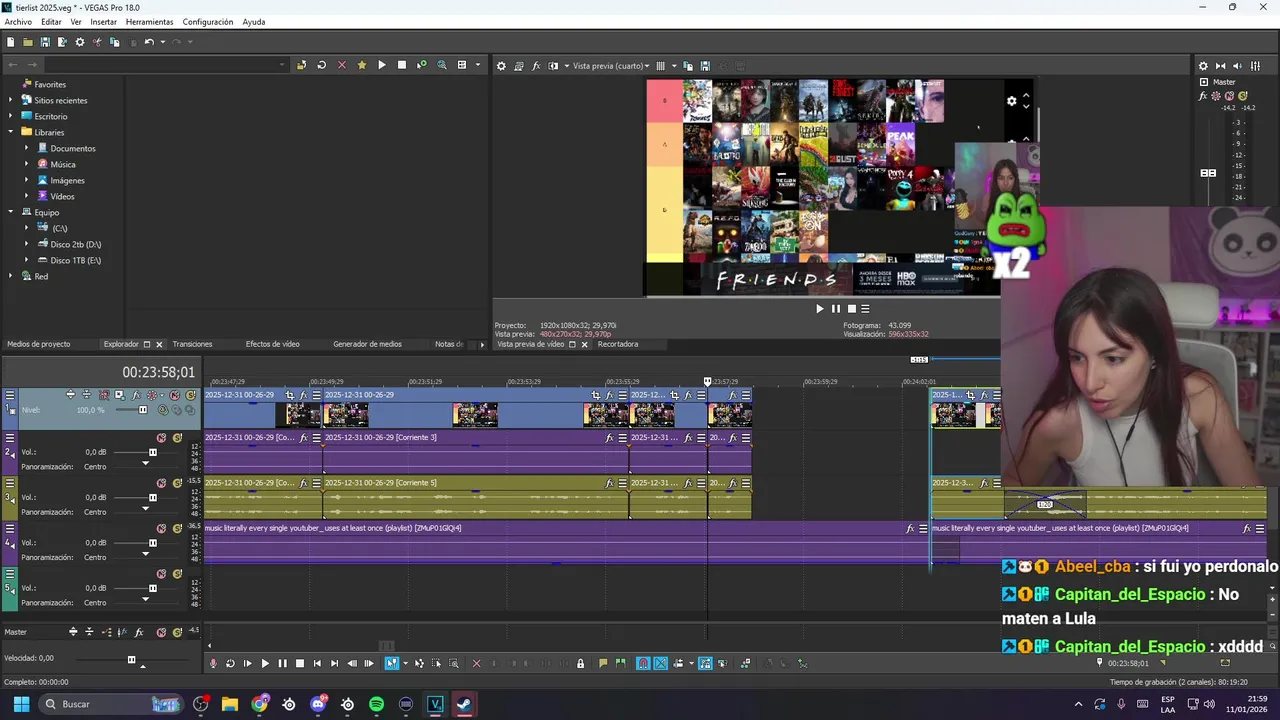Select the normal edit tool in timeline toolbar
Viewport: 1280px width, 720px height.
392,663
